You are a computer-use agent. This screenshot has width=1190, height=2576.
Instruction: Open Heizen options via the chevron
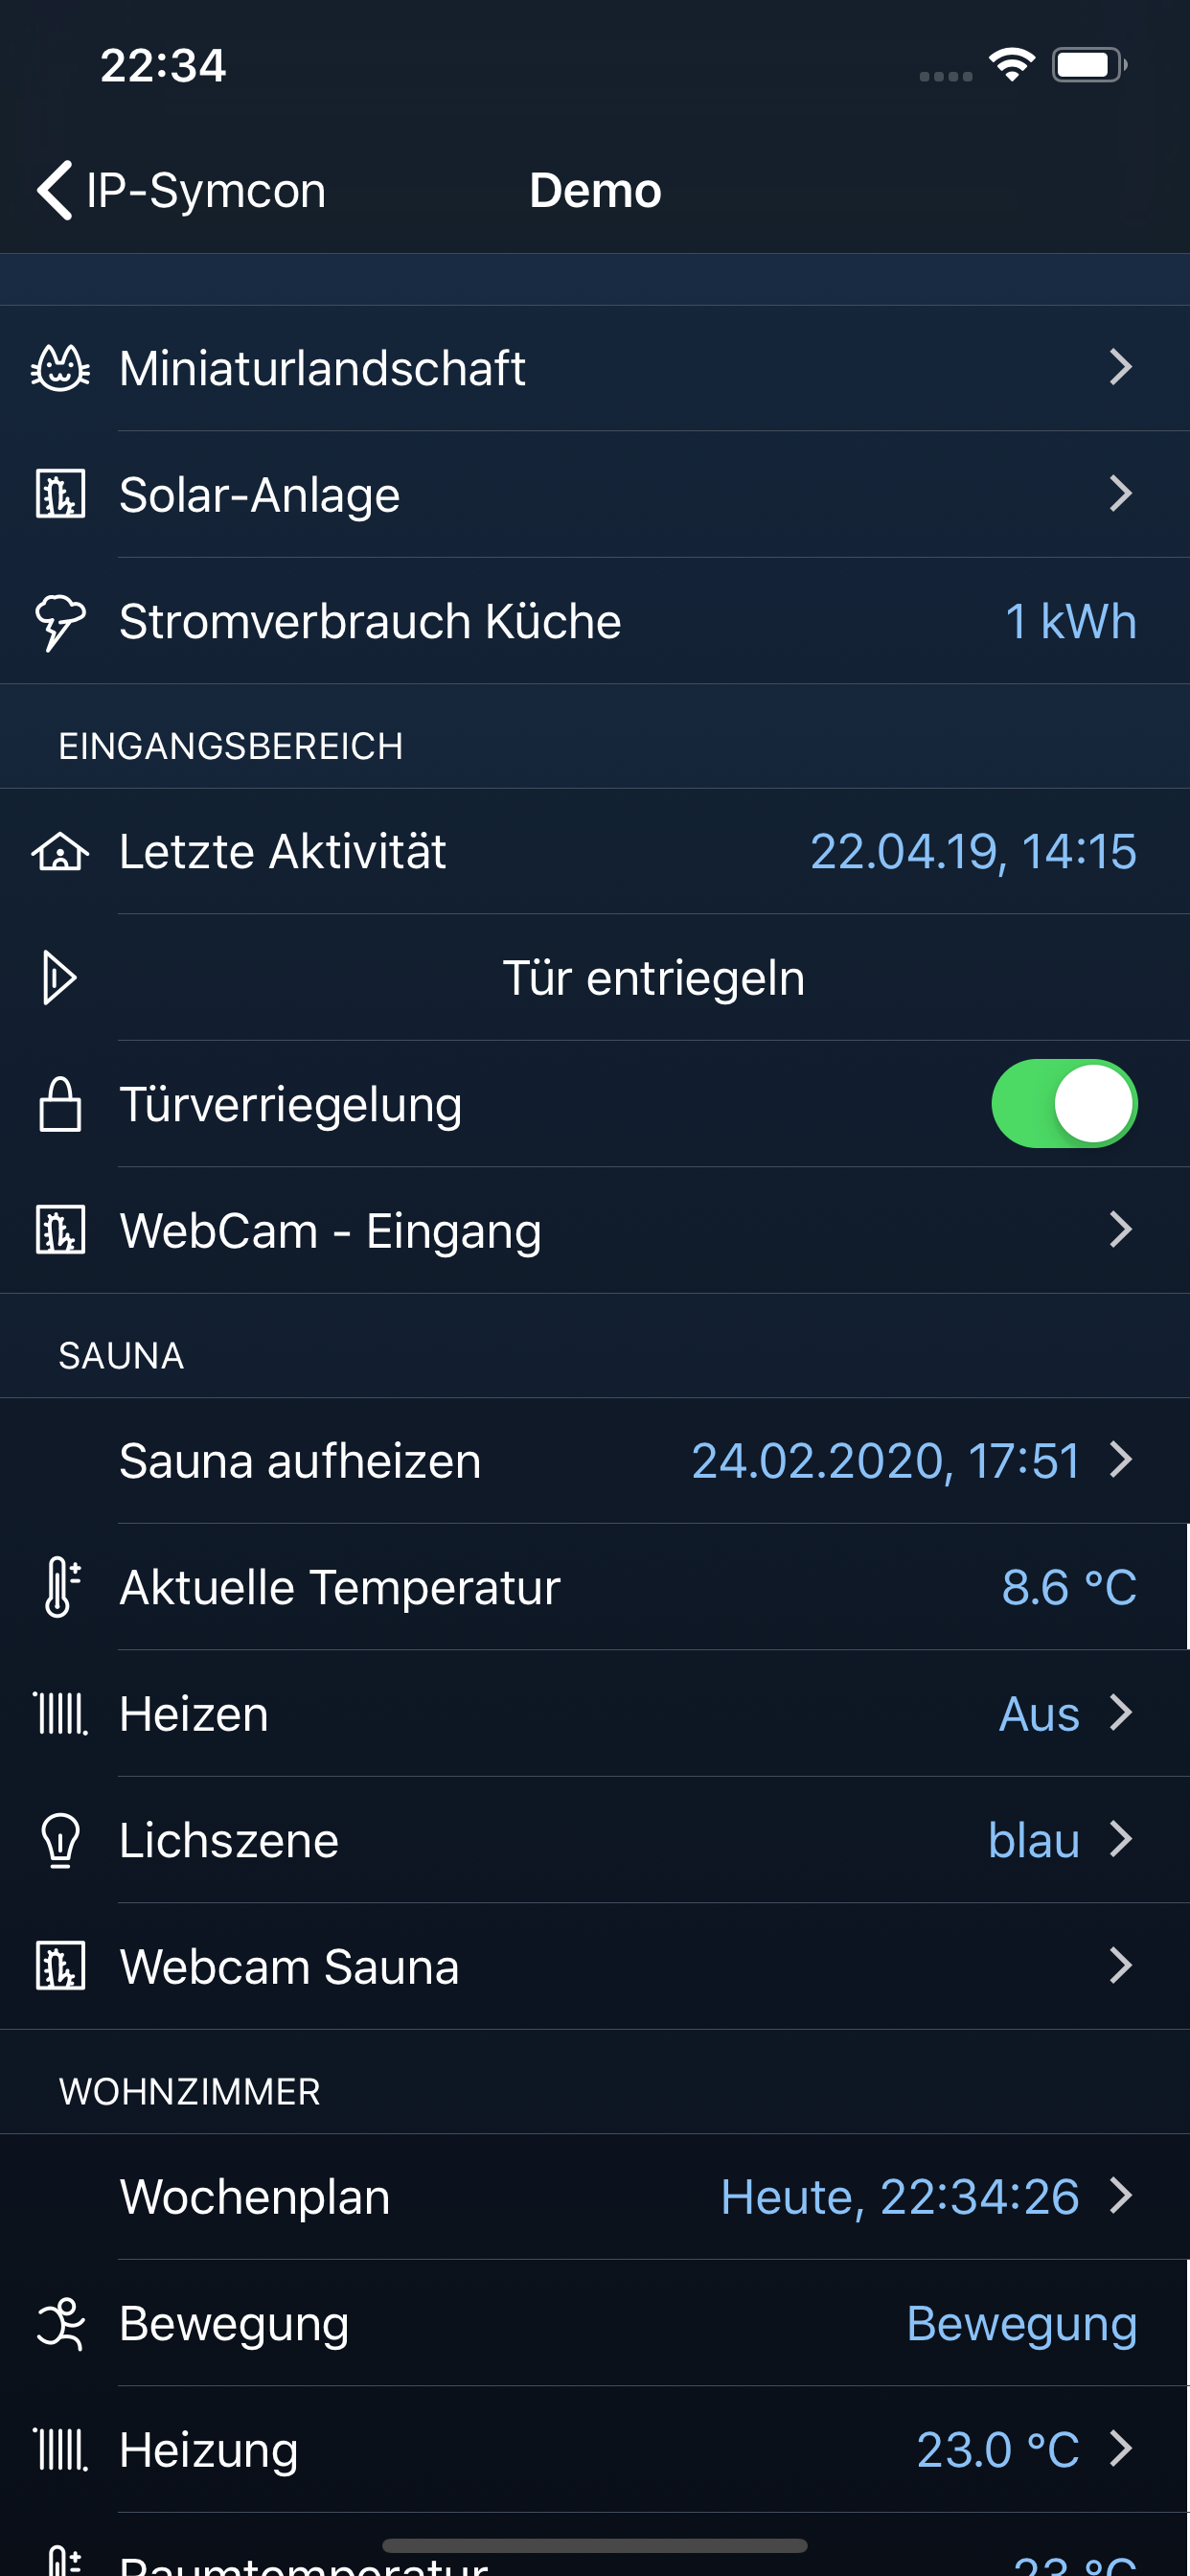(1120, 1714)
